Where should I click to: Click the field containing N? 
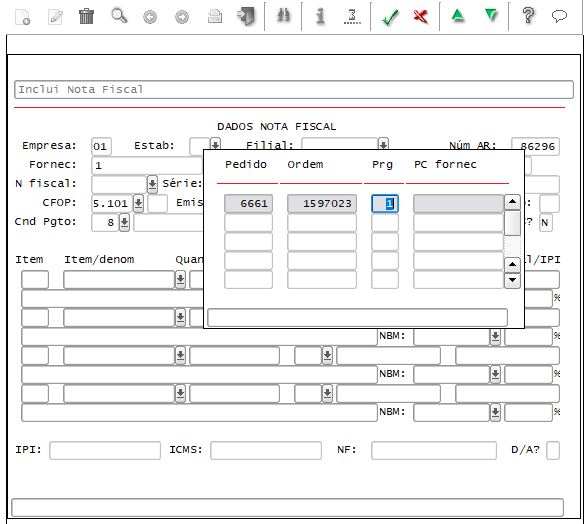[546, 222]
